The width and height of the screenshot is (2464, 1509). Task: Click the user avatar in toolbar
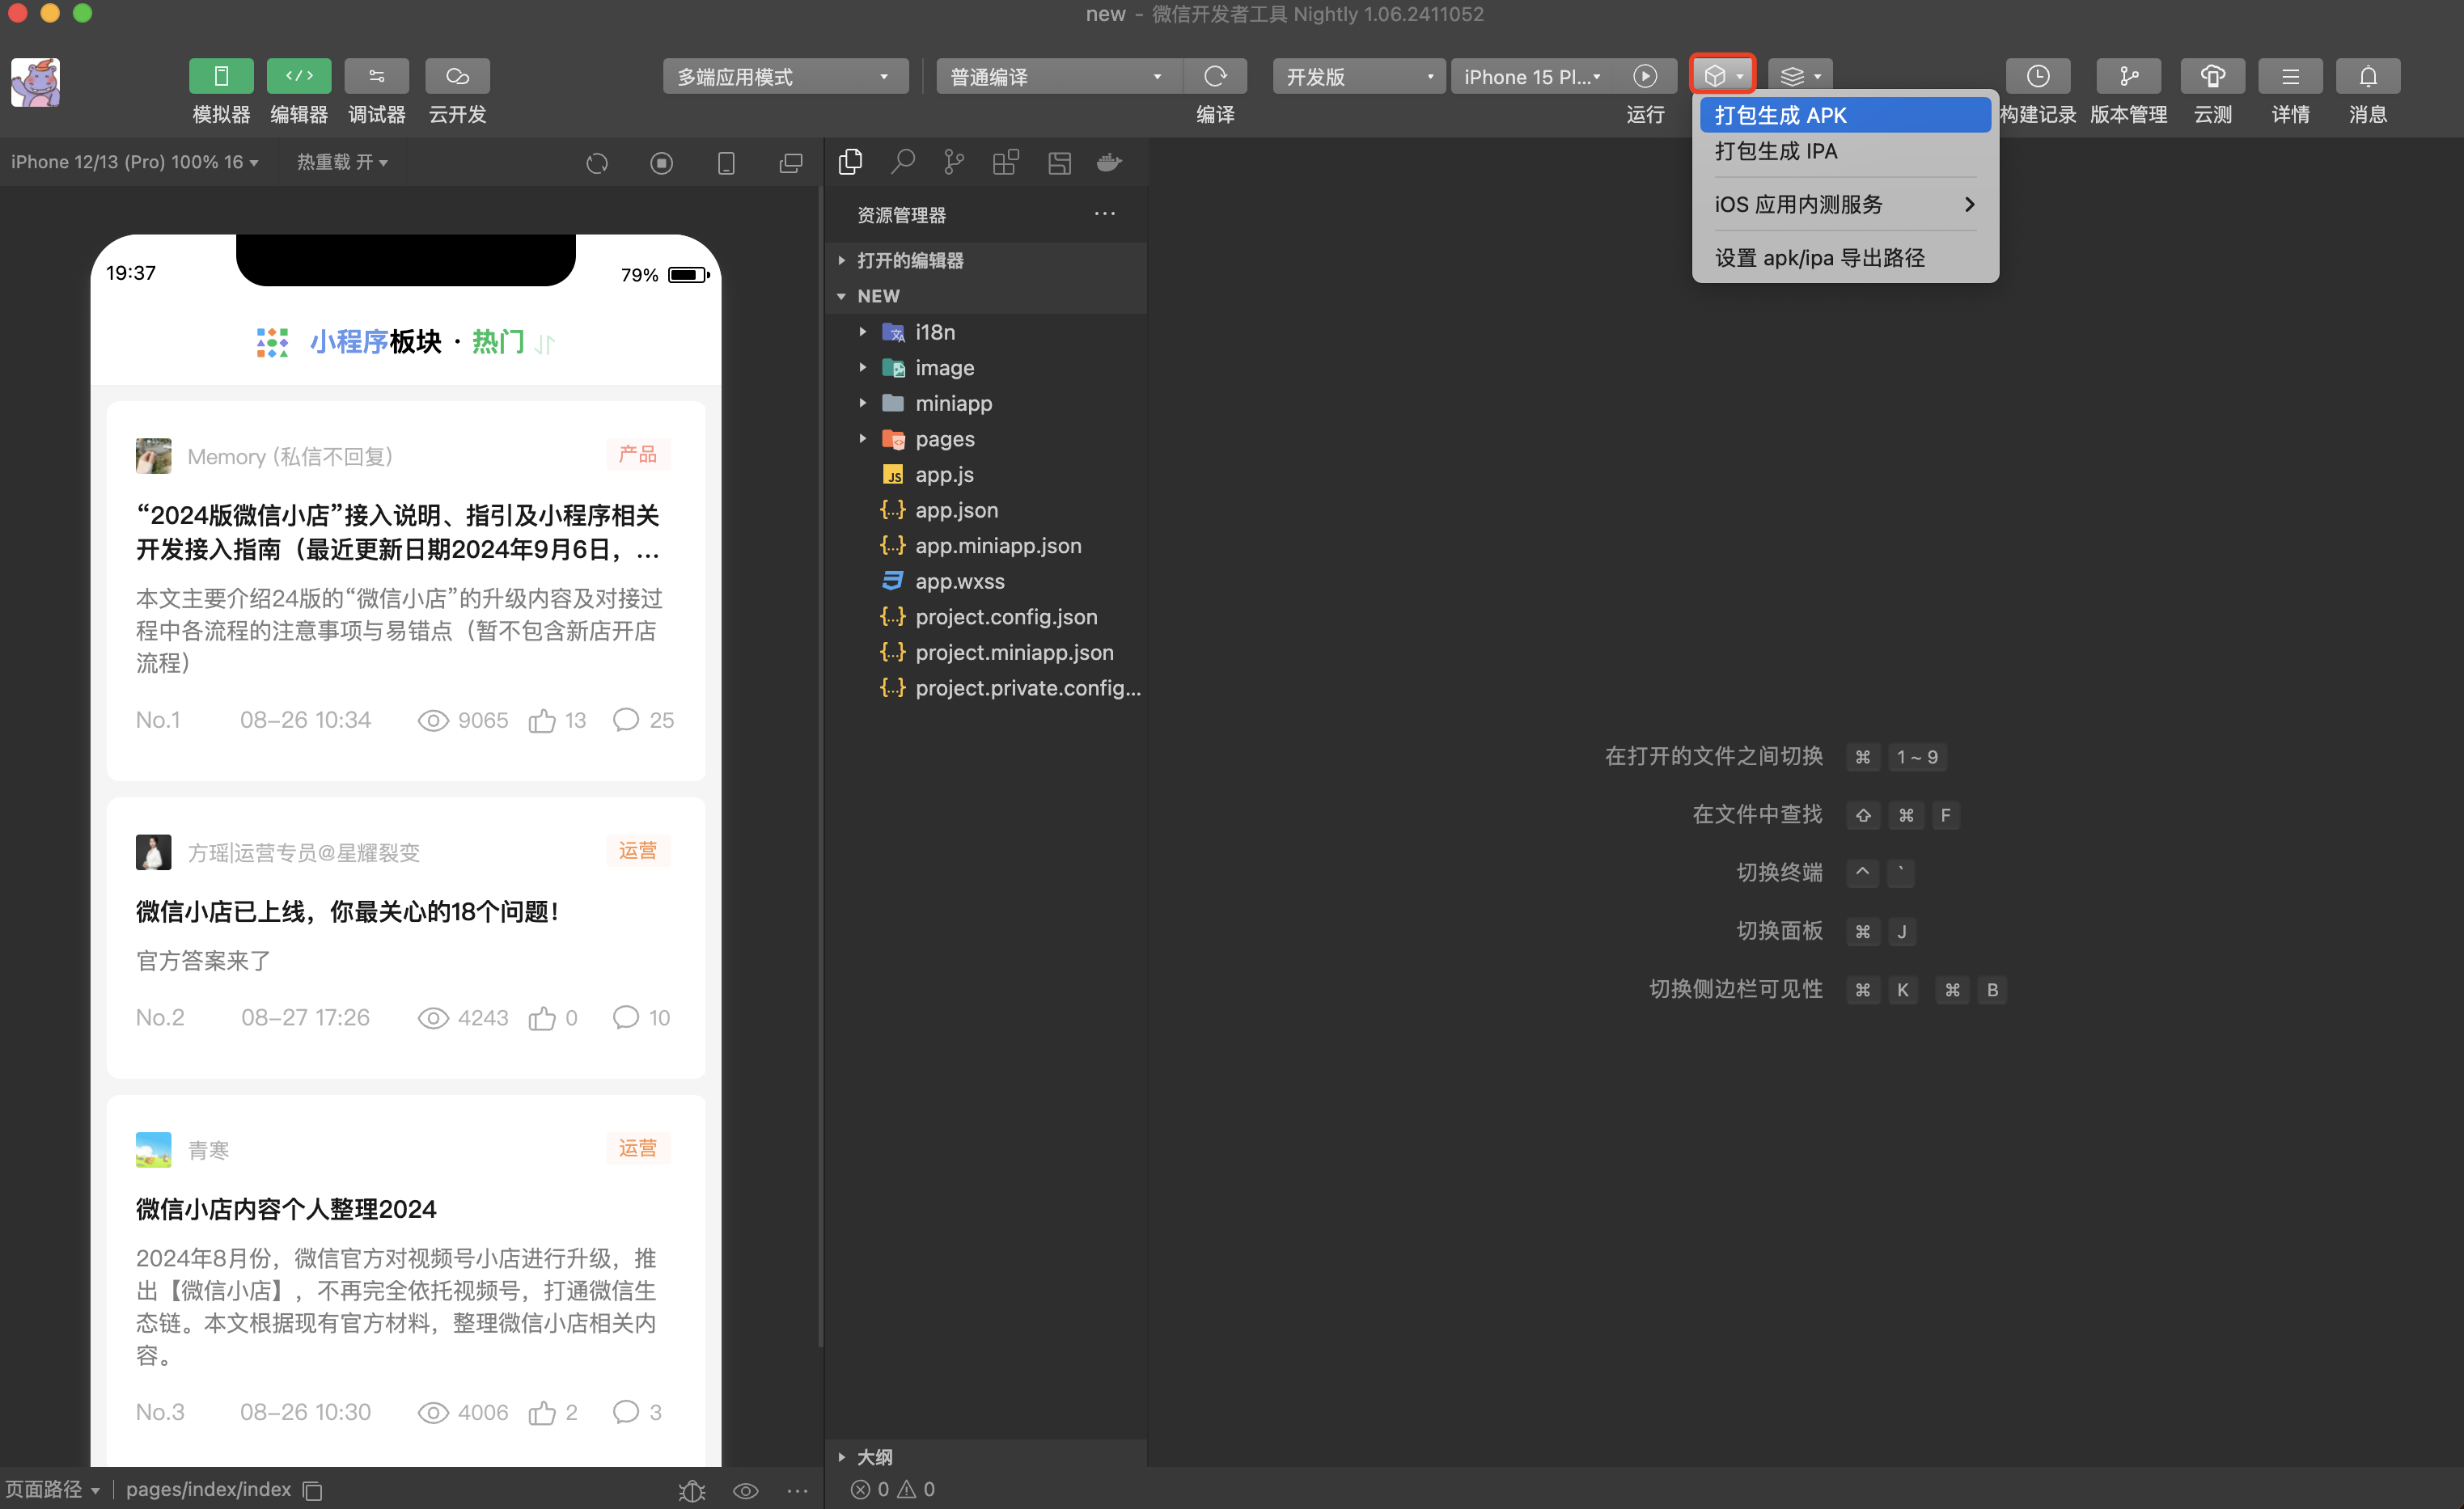click(35, 82)
